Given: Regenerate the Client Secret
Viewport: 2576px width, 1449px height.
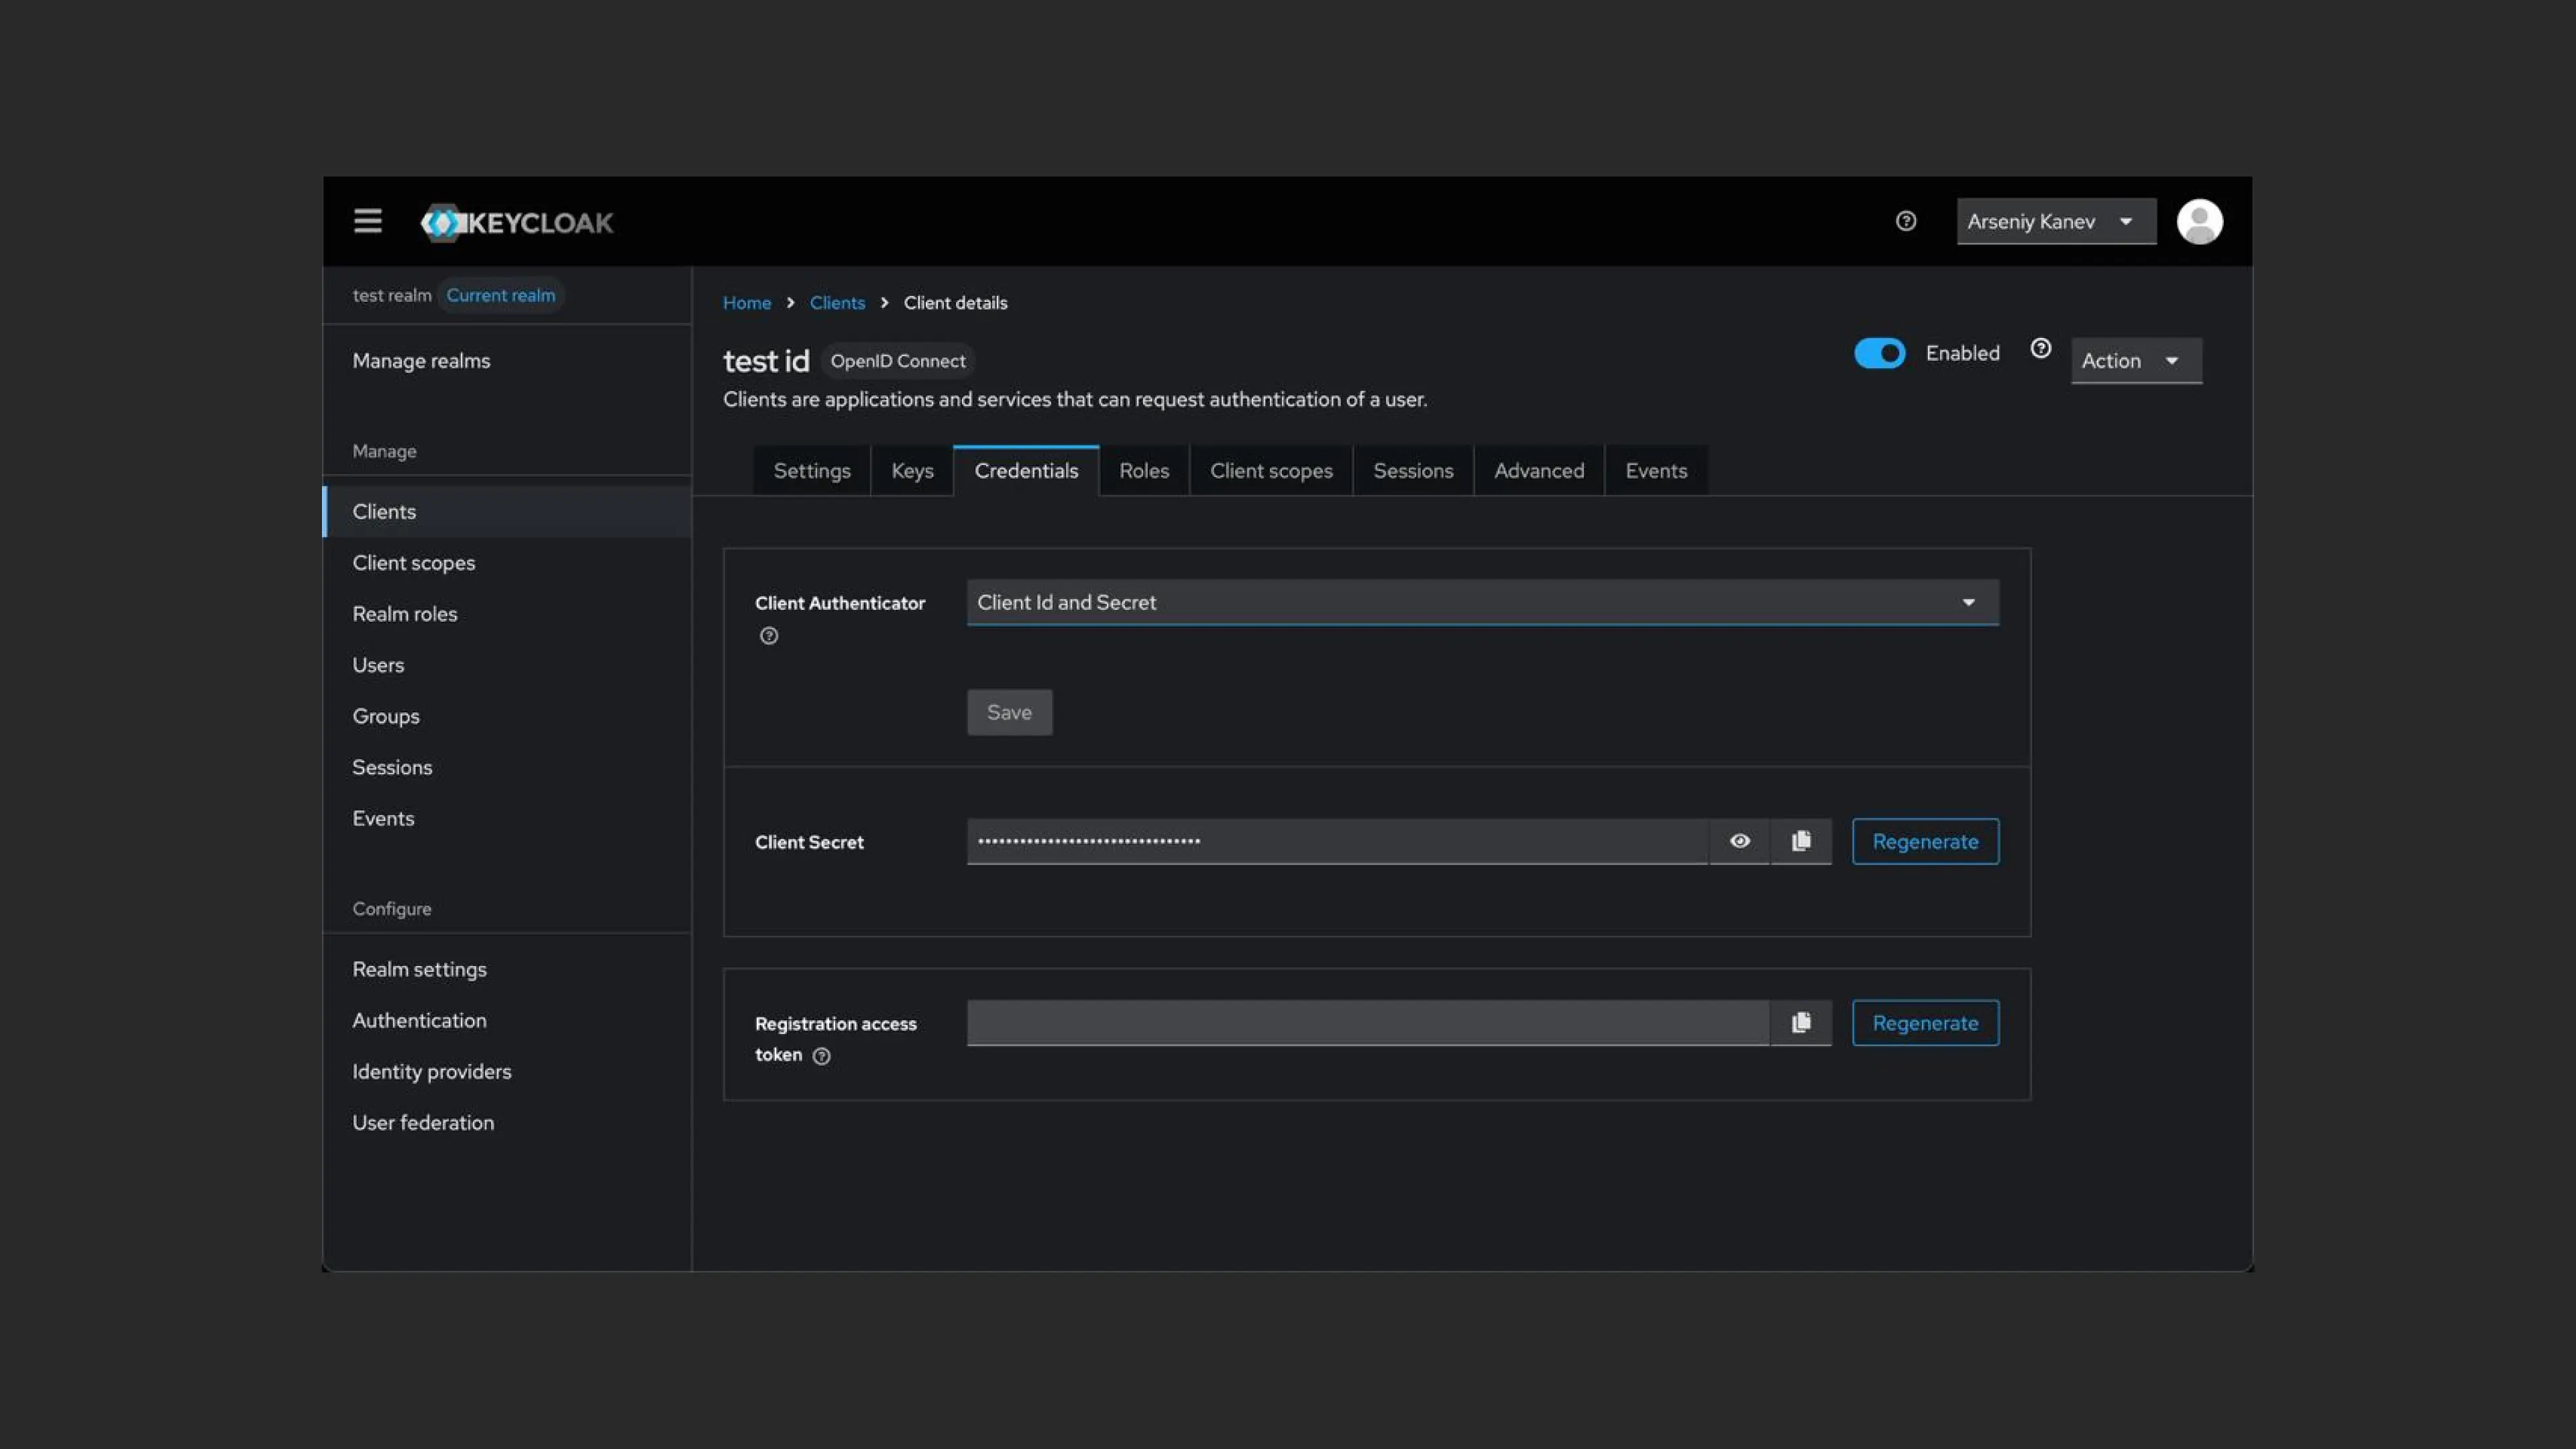Looking at the screenshot, I should tap(1924, 841).
